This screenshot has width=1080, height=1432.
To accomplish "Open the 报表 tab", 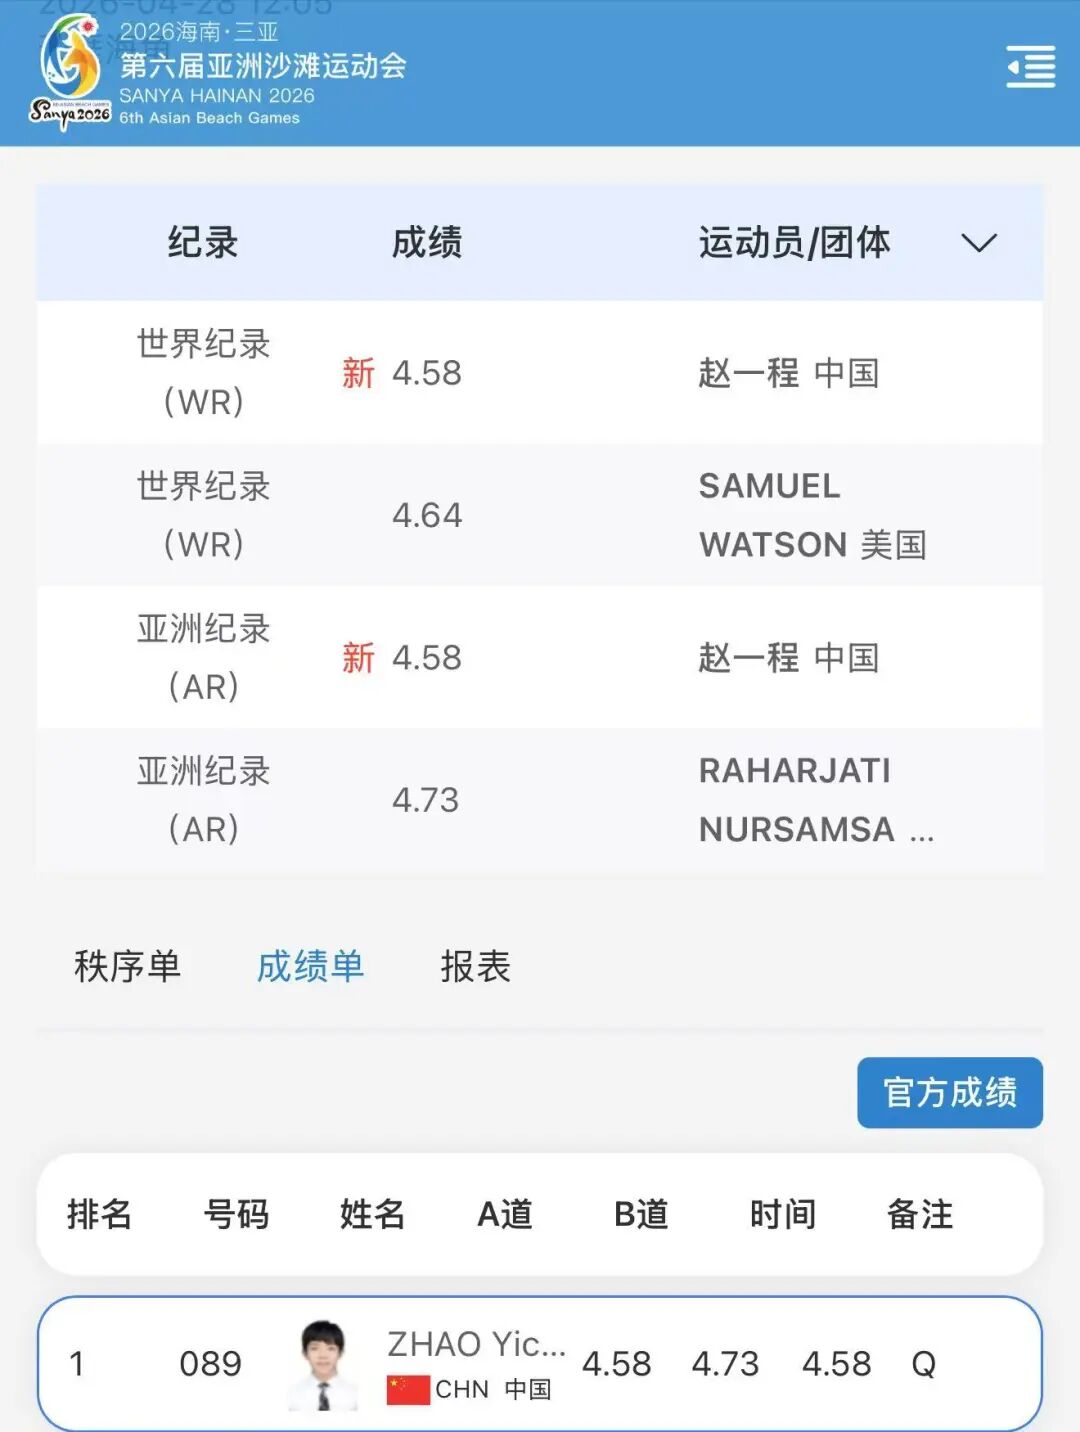I will [476, 967].
